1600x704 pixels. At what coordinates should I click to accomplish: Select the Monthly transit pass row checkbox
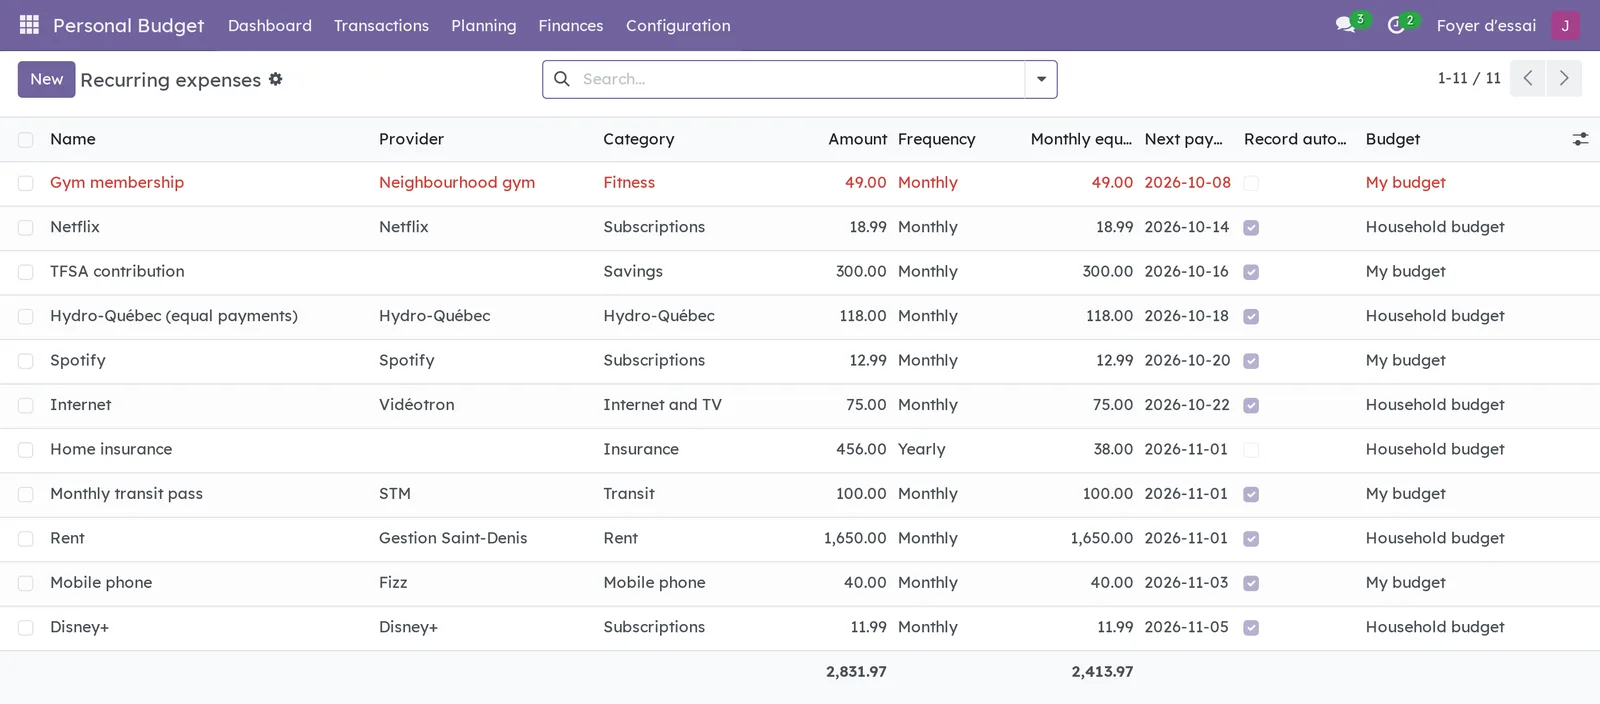pyautogui.click(x=26, y=495)
